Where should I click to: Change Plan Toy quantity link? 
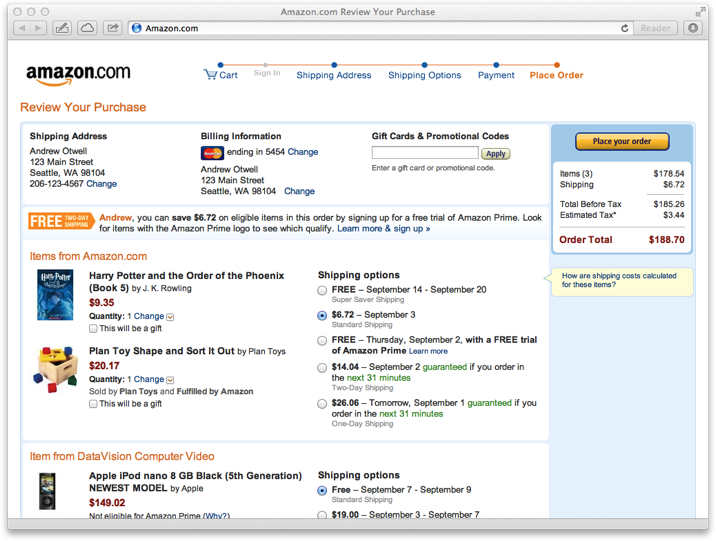tap(149, 379)
